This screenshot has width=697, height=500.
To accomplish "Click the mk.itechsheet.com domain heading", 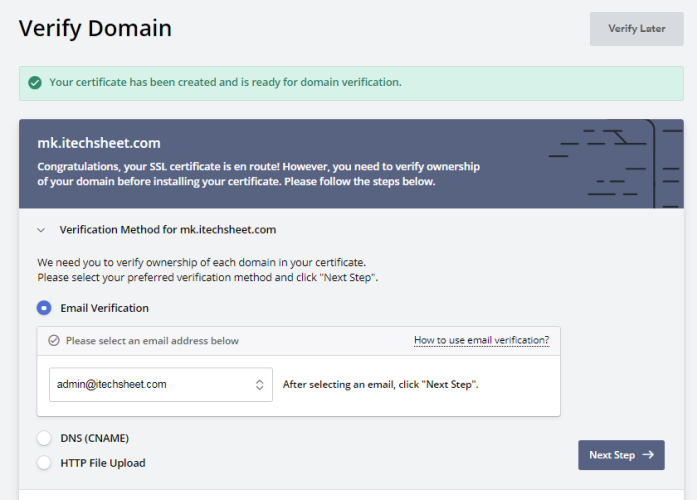I will (99, 143).
